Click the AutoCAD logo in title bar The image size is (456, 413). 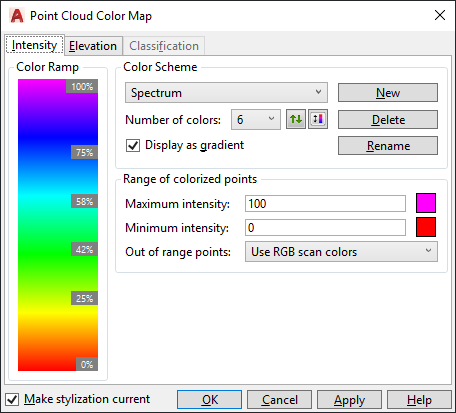[x=17, y=16]
